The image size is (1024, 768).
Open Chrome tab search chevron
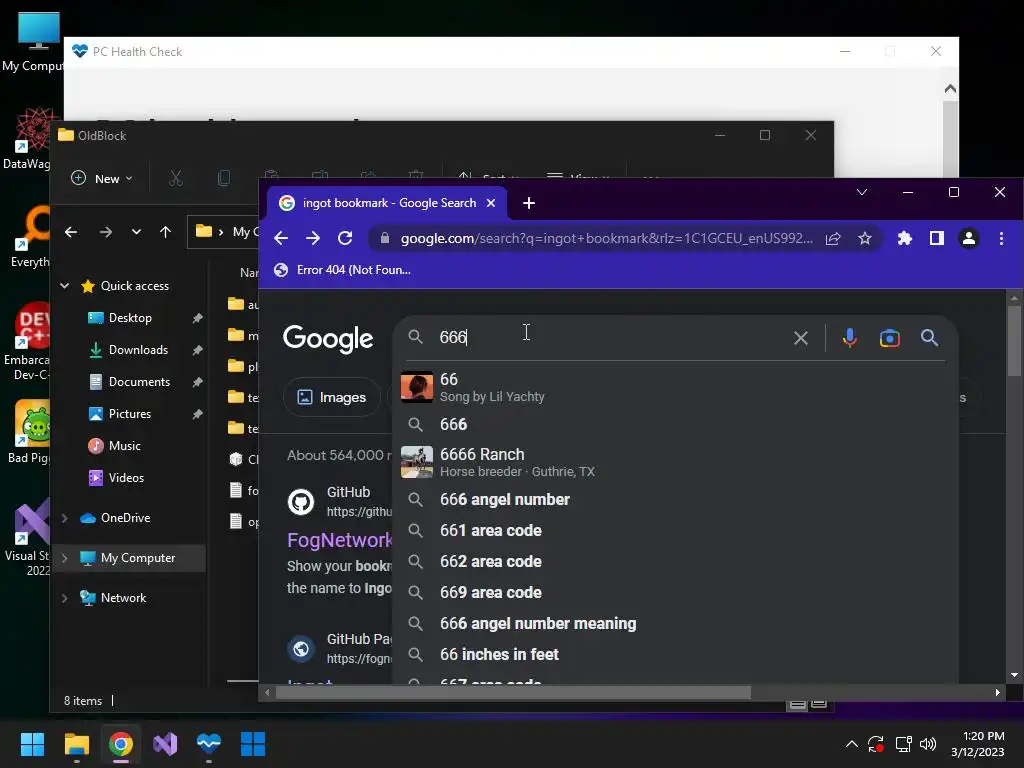pyautogui.click(x=862, y=192)
